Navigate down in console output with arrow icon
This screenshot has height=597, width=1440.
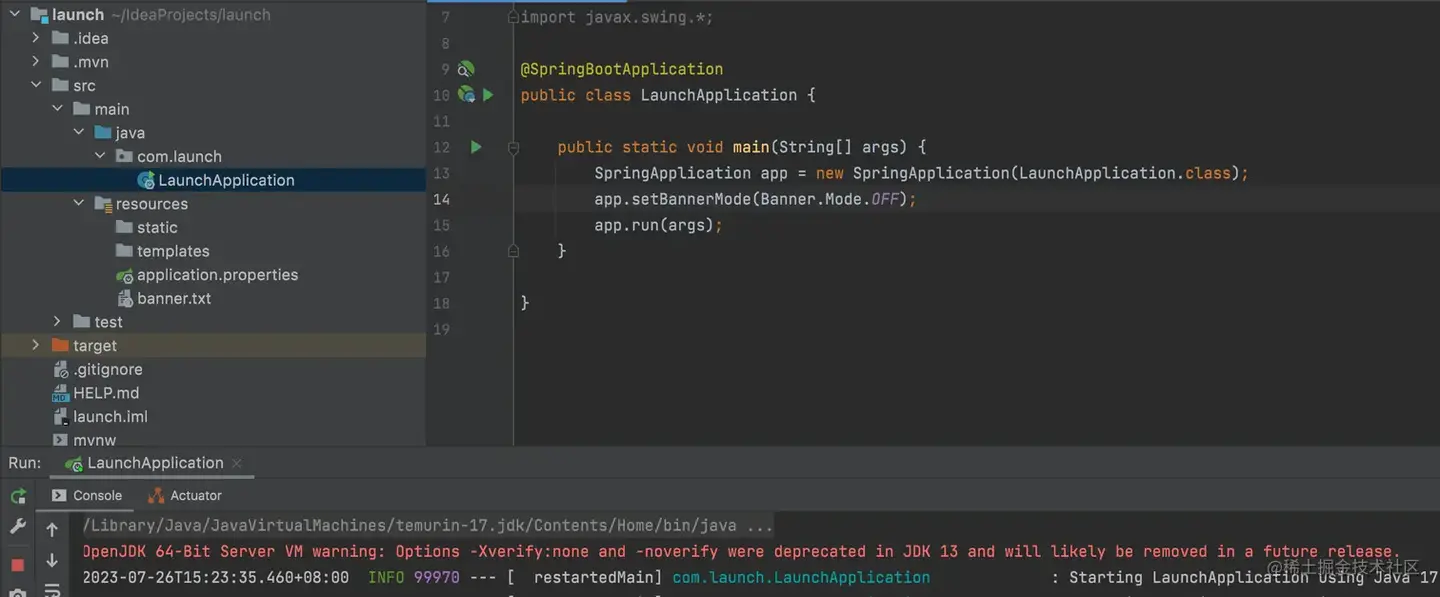pyautogui.click(x=51, y=558)
